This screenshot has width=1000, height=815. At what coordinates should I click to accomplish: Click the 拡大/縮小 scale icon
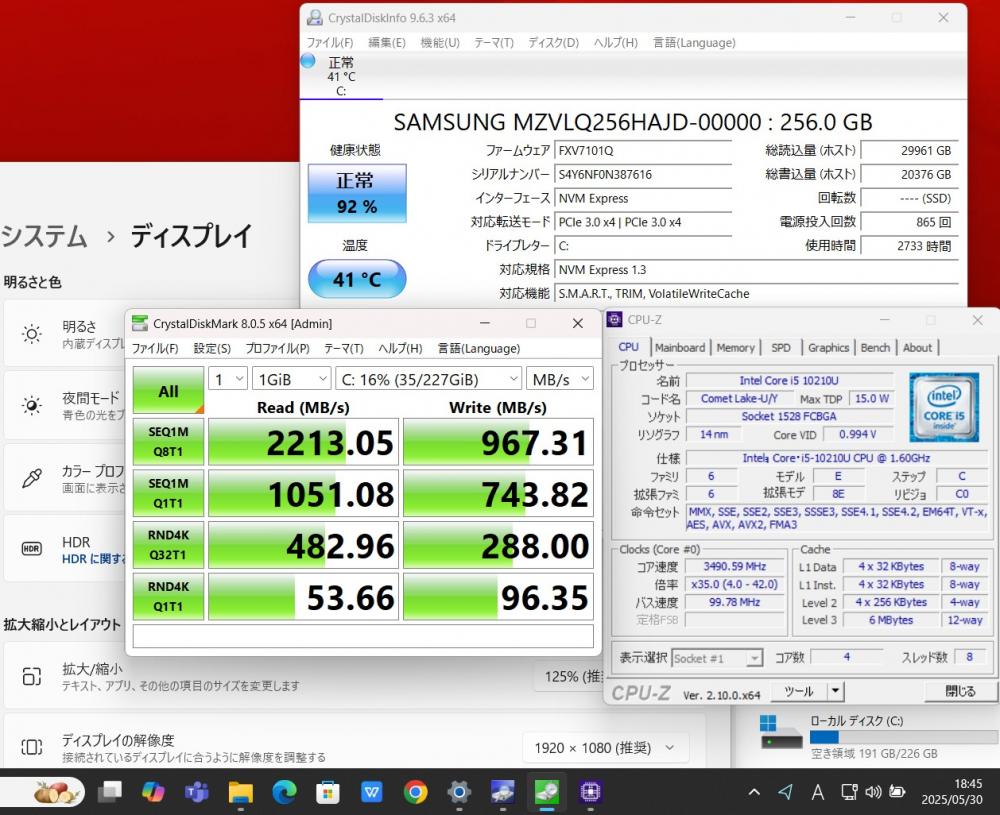tap(32, 676)
